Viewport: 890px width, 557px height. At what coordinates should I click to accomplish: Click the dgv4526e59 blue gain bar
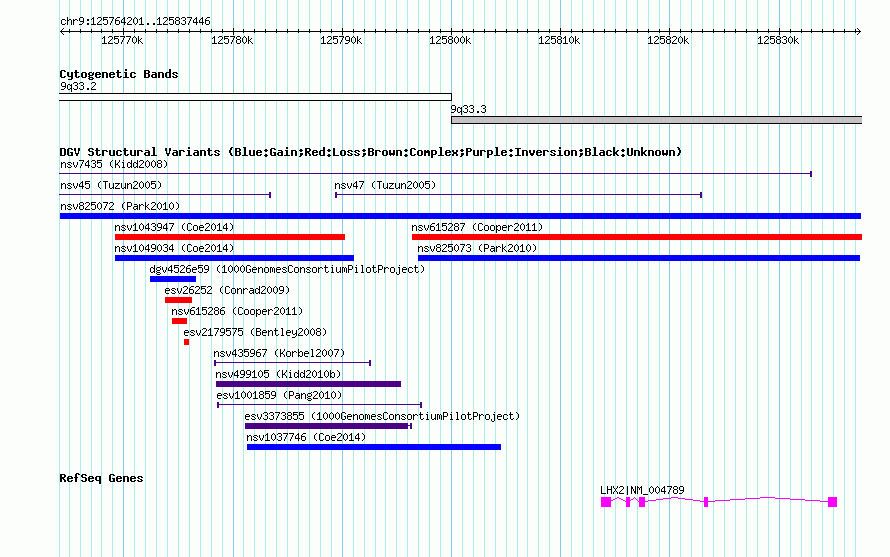(173, 279)
